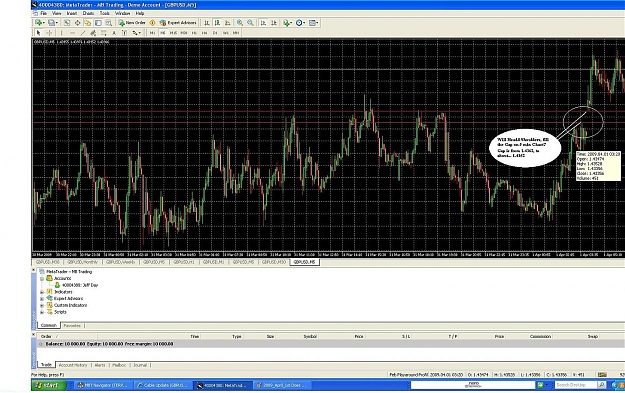Toggle chart Auto Scroll
625x393 pixels.
click(263, 23)
